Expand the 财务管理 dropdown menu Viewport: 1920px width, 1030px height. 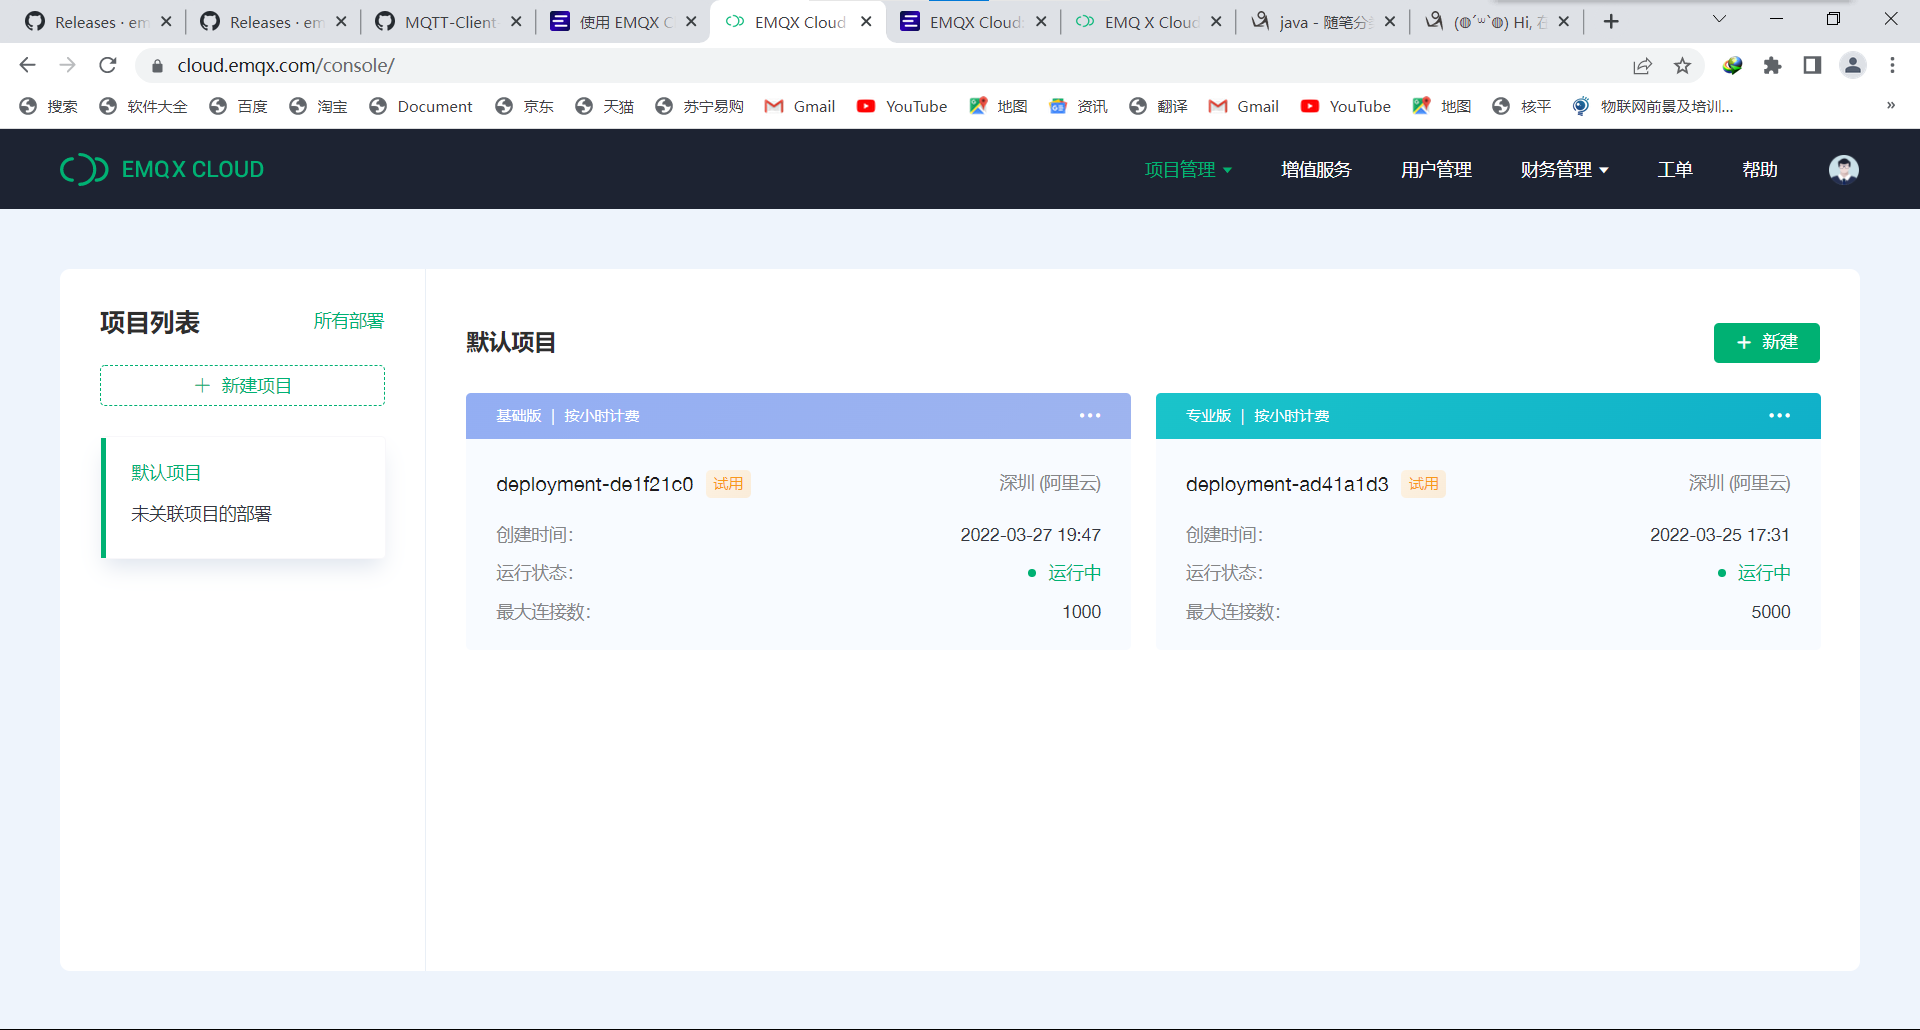[x=1564, y=170]
